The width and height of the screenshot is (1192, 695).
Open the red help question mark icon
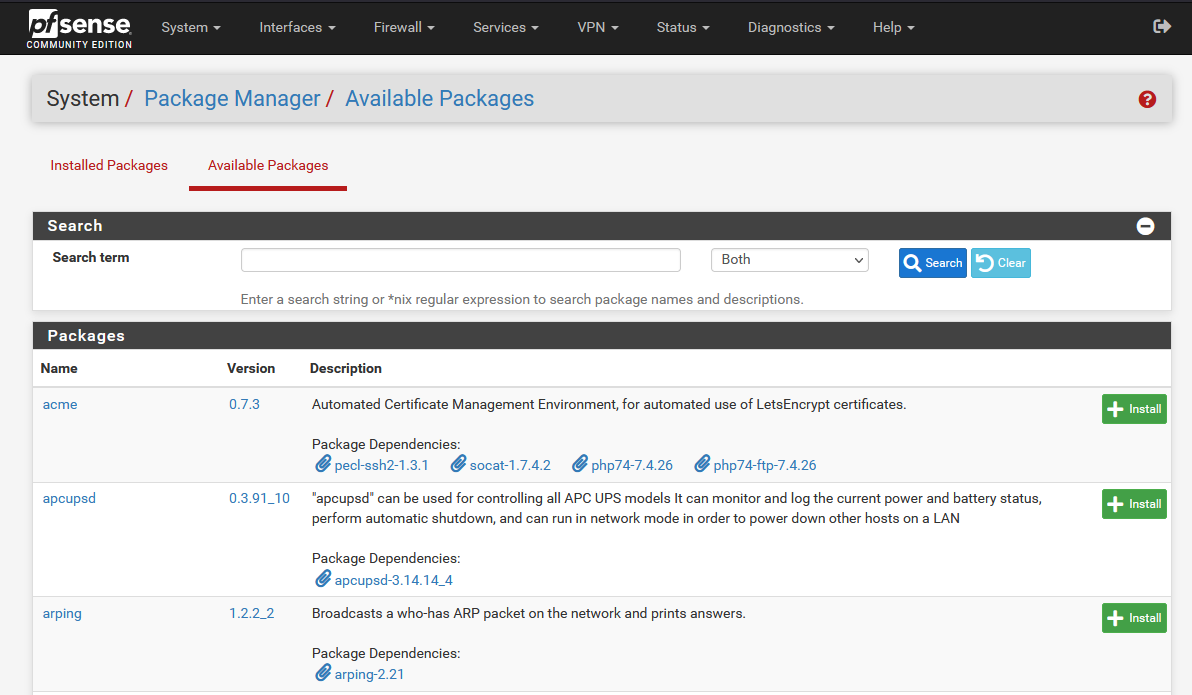1147,99
